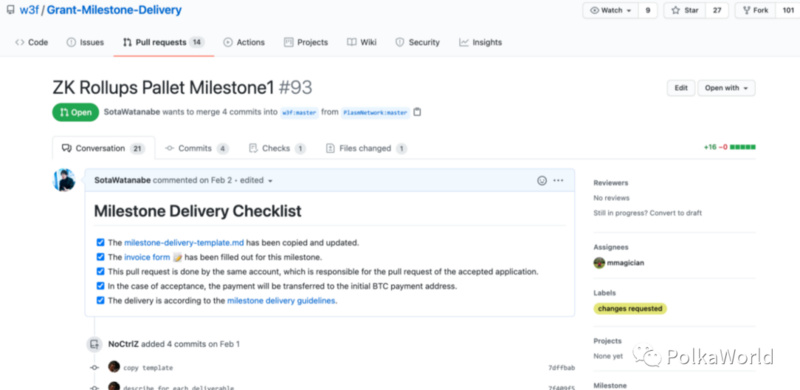
Task: Open the milestone-delivery-template.md link
Action: (184, 243)
